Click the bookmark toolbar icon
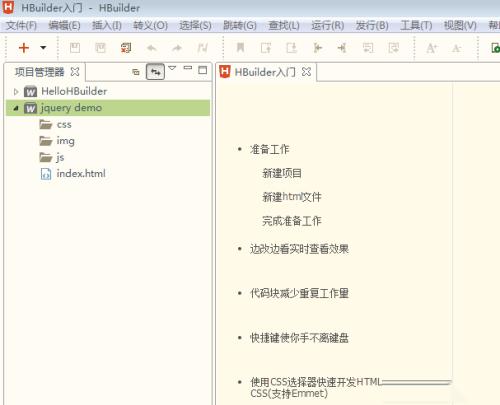Viewport: 500px width, 405px height. click(x=240, y=48)
